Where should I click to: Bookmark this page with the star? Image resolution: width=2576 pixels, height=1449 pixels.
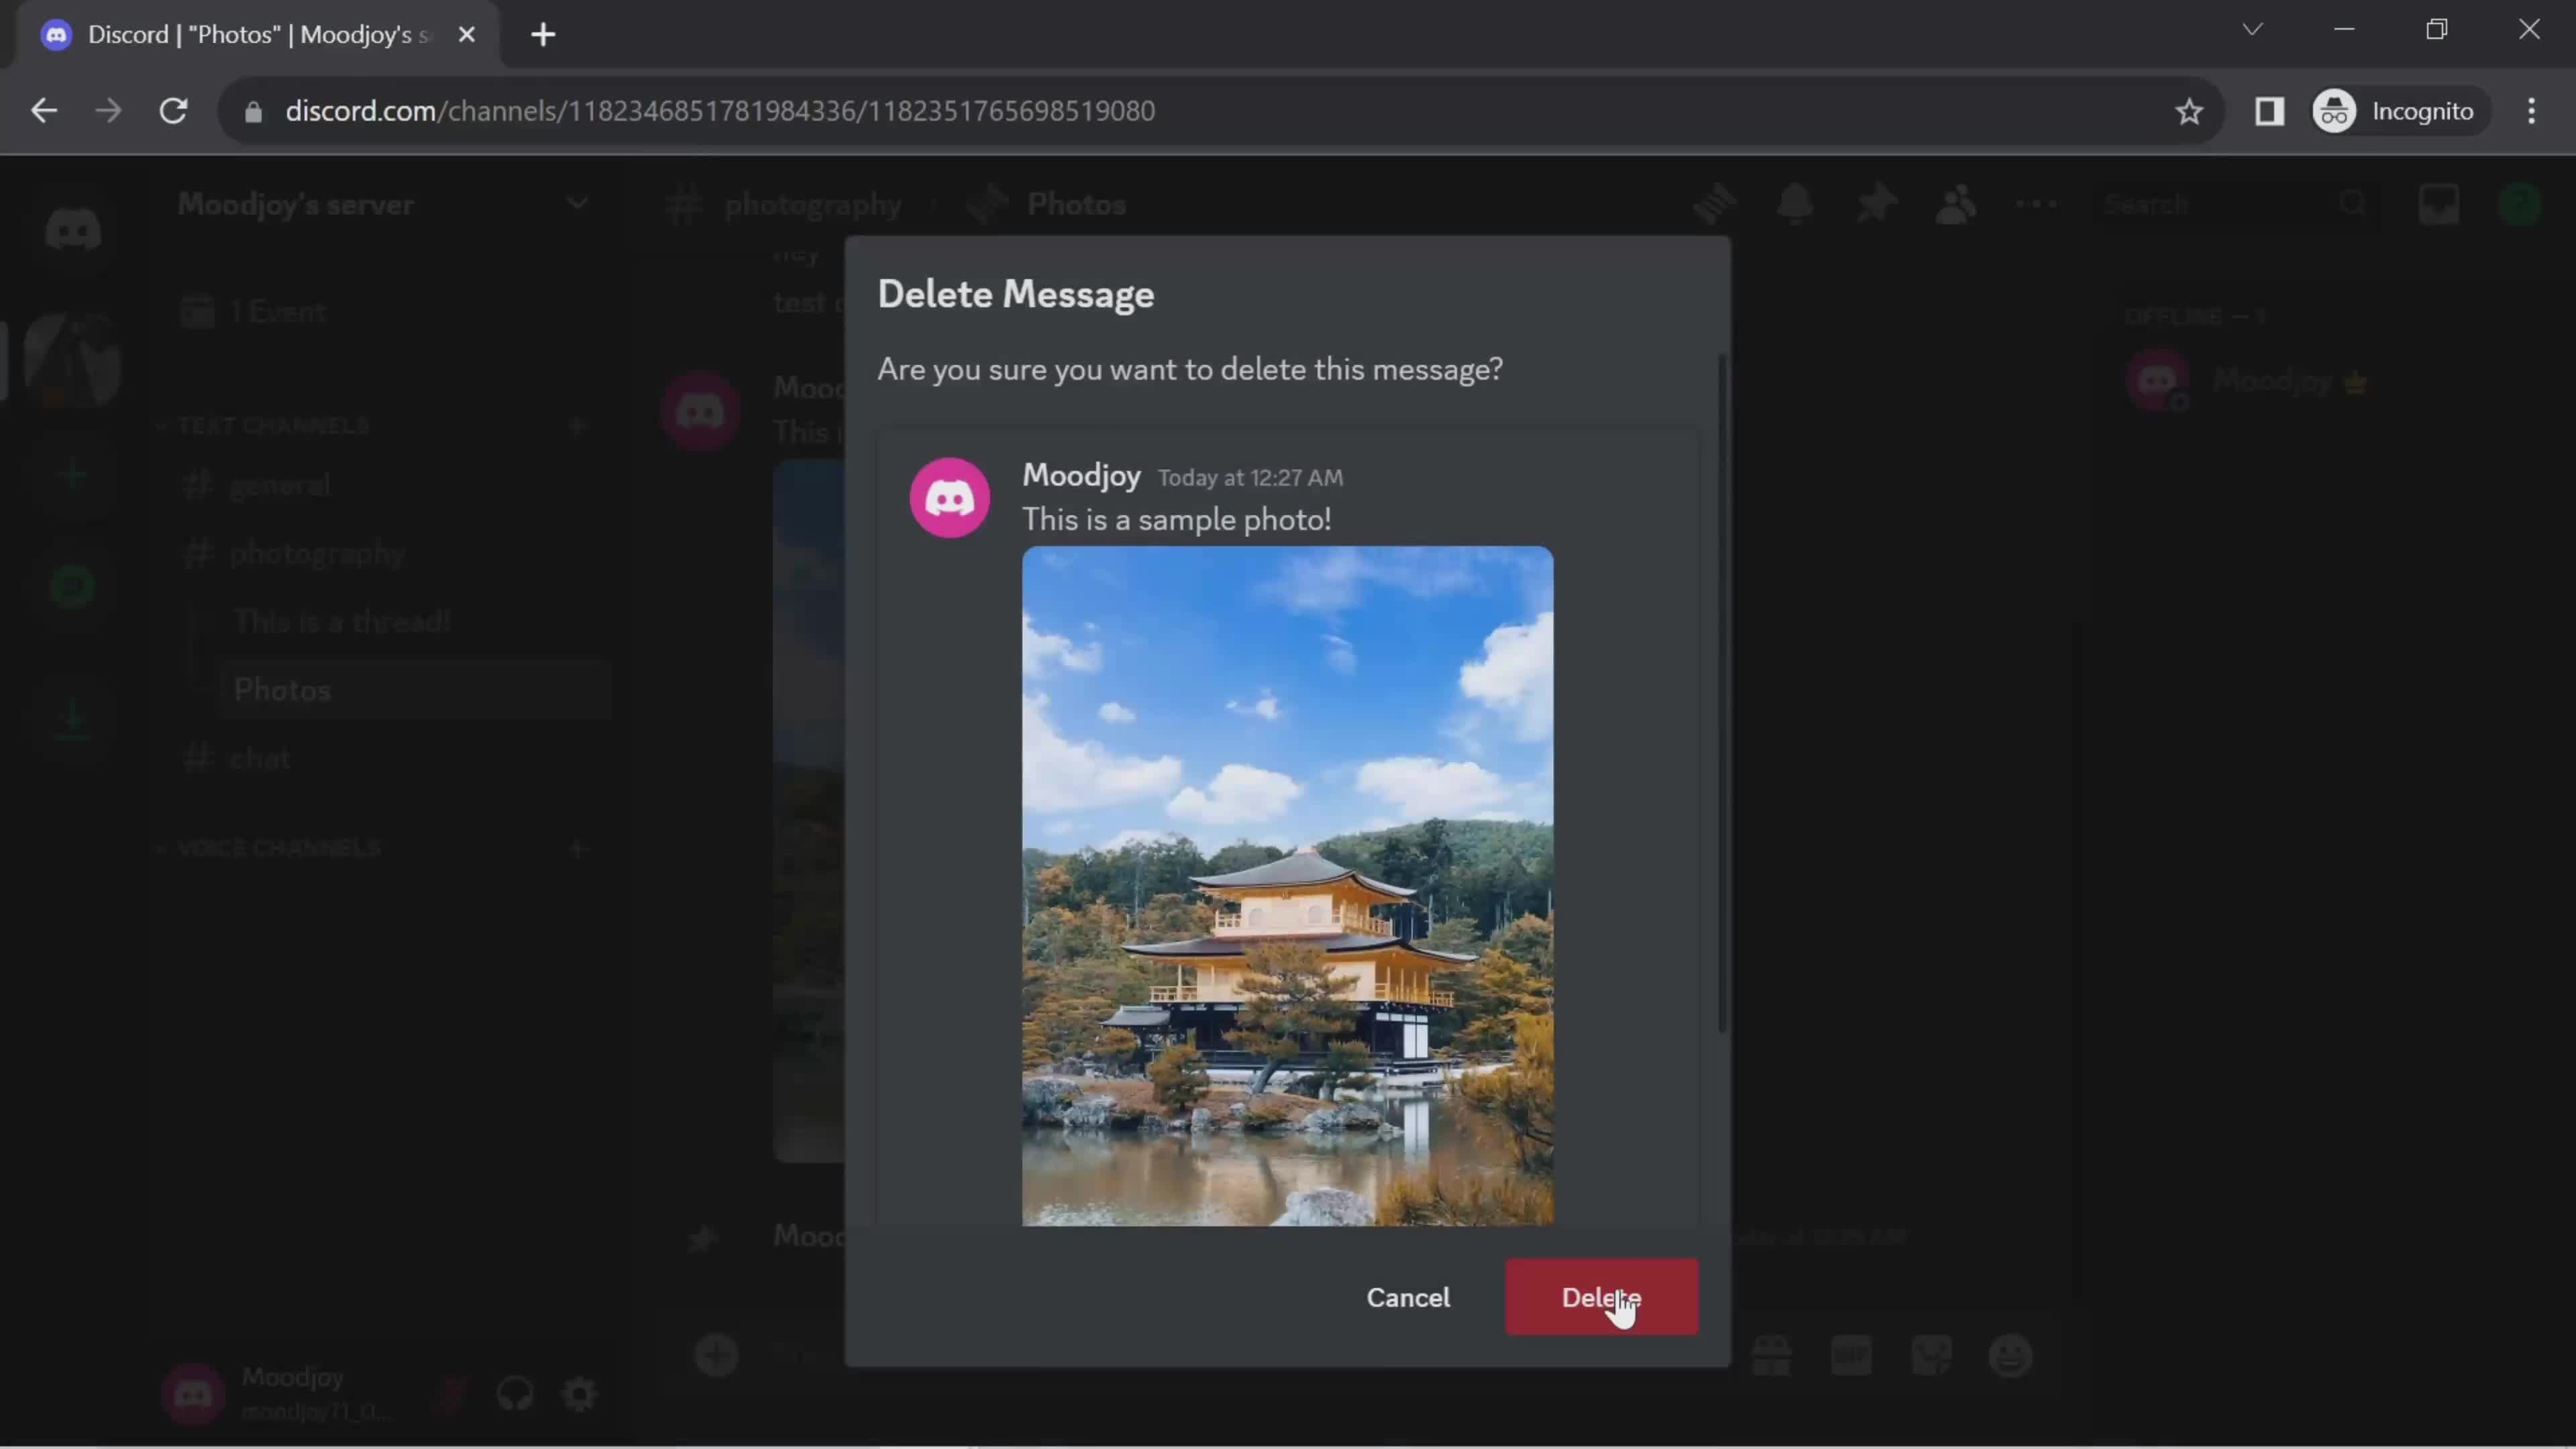point(2189,111)
